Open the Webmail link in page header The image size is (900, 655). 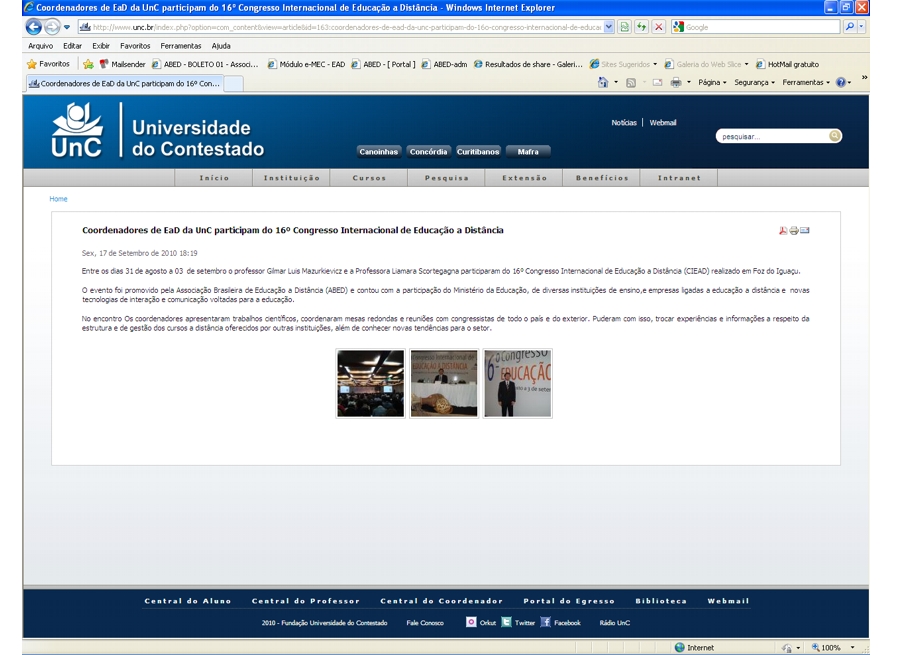tap(663, 122)
